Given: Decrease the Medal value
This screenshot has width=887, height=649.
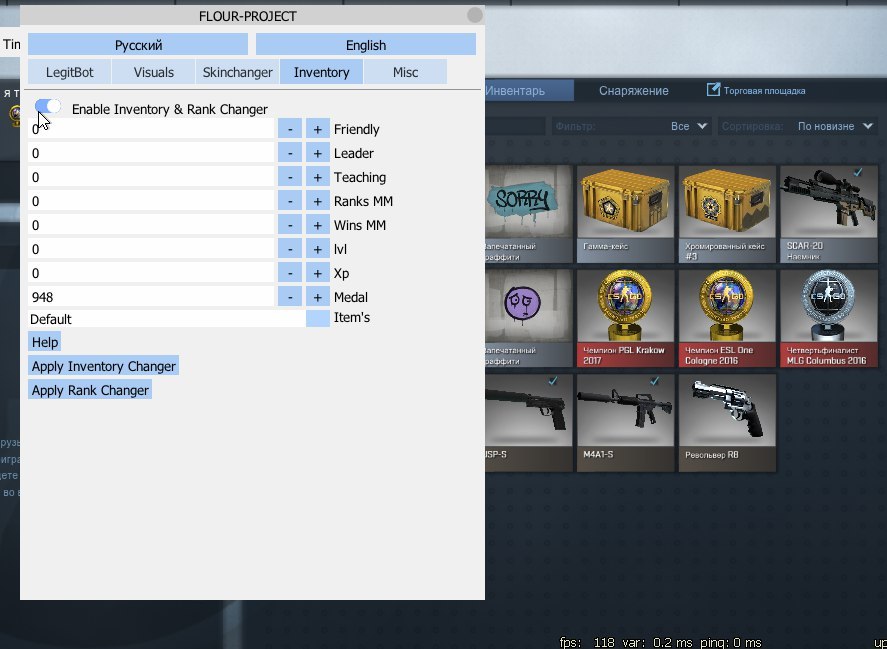Looking at the screenshot, I should tap(290, 297).
